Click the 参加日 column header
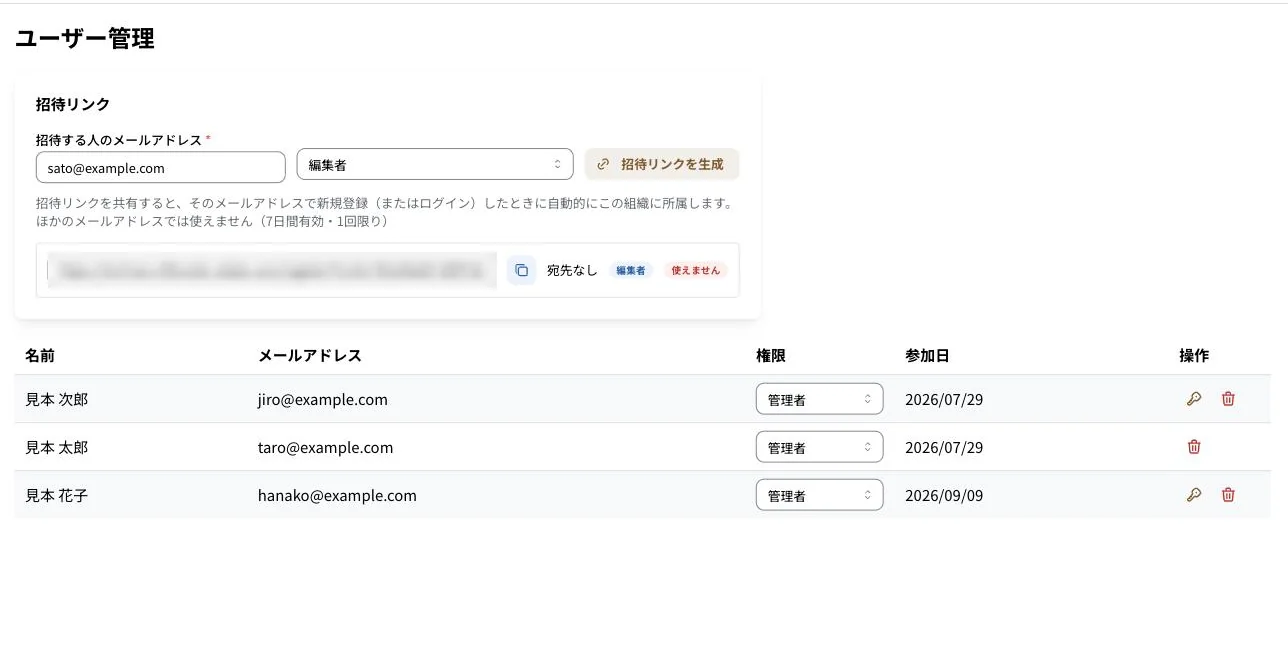The width and height of the screenshot is (1288, 647). [x=927, y=355]
